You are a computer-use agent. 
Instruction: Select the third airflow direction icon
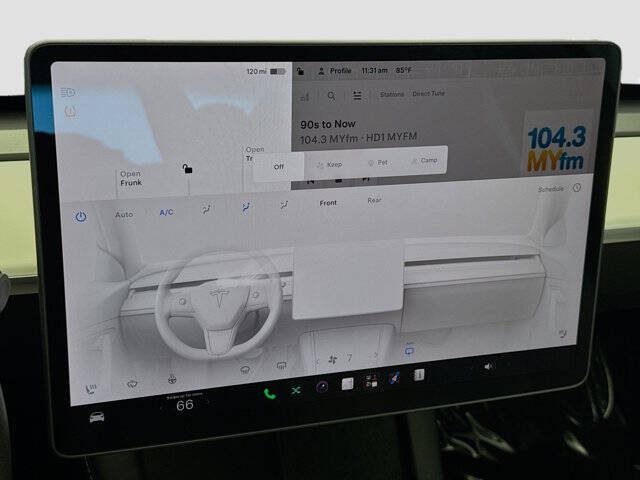(x=284, y=205)
